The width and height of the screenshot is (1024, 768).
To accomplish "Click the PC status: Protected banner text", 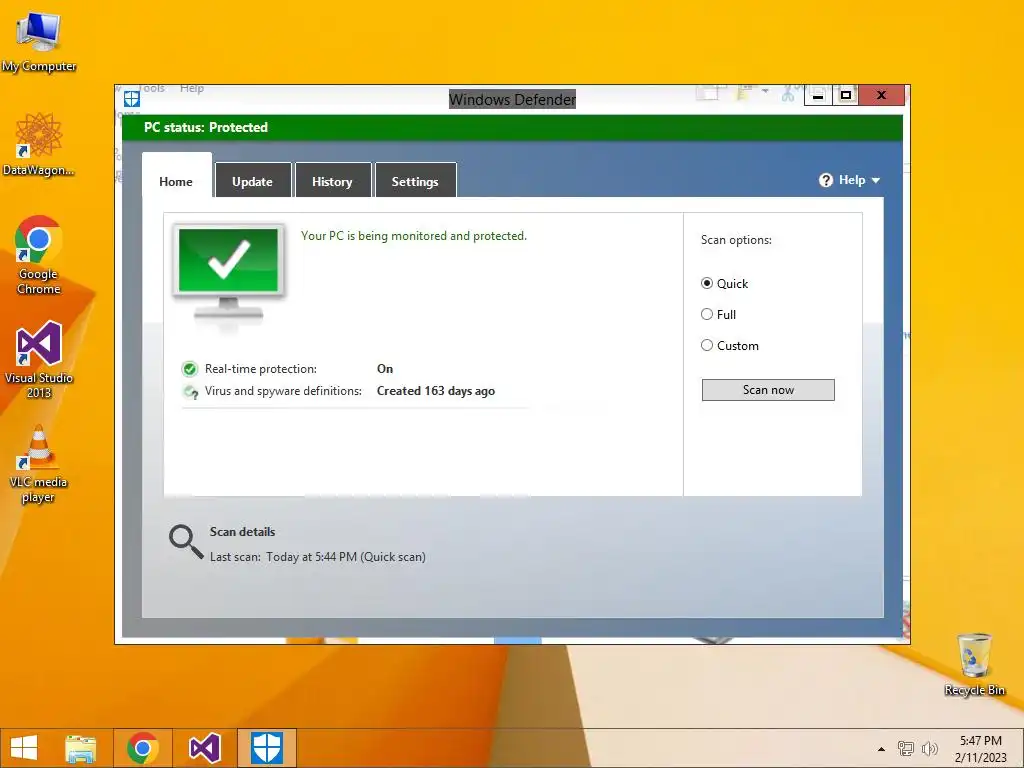I will pos(206,127).
